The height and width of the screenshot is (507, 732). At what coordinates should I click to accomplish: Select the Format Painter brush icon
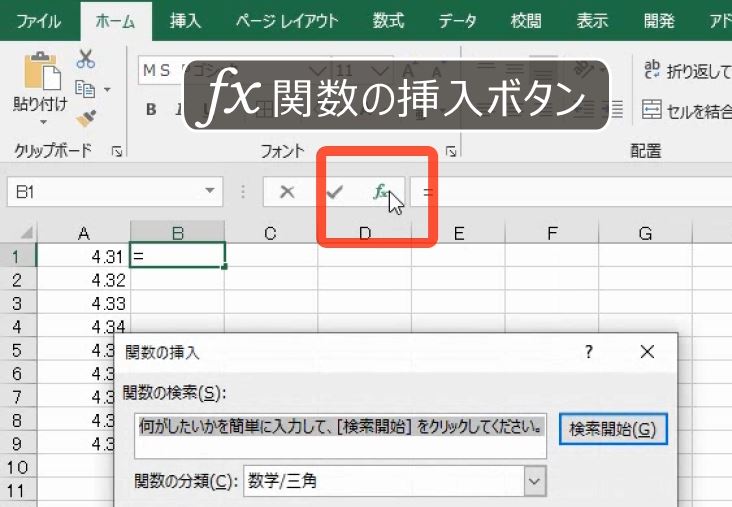tap(86, 118)
